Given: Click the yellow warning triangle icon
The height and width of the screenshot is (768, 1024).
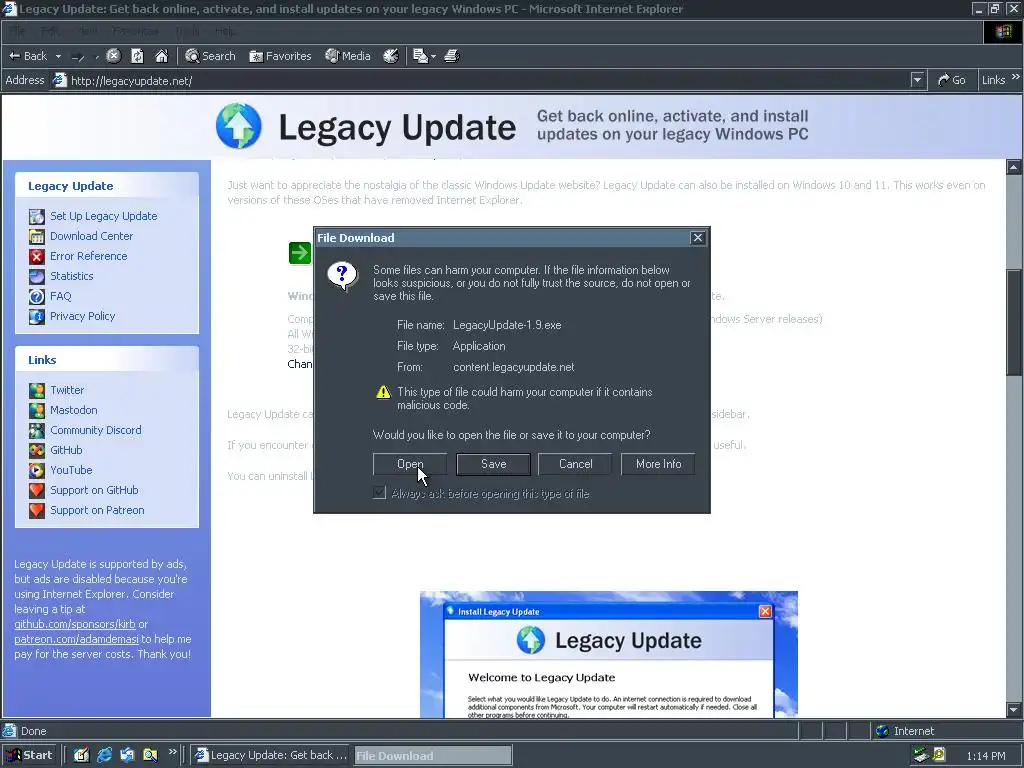Looking at the screenshot, I should tap(383, 392).
